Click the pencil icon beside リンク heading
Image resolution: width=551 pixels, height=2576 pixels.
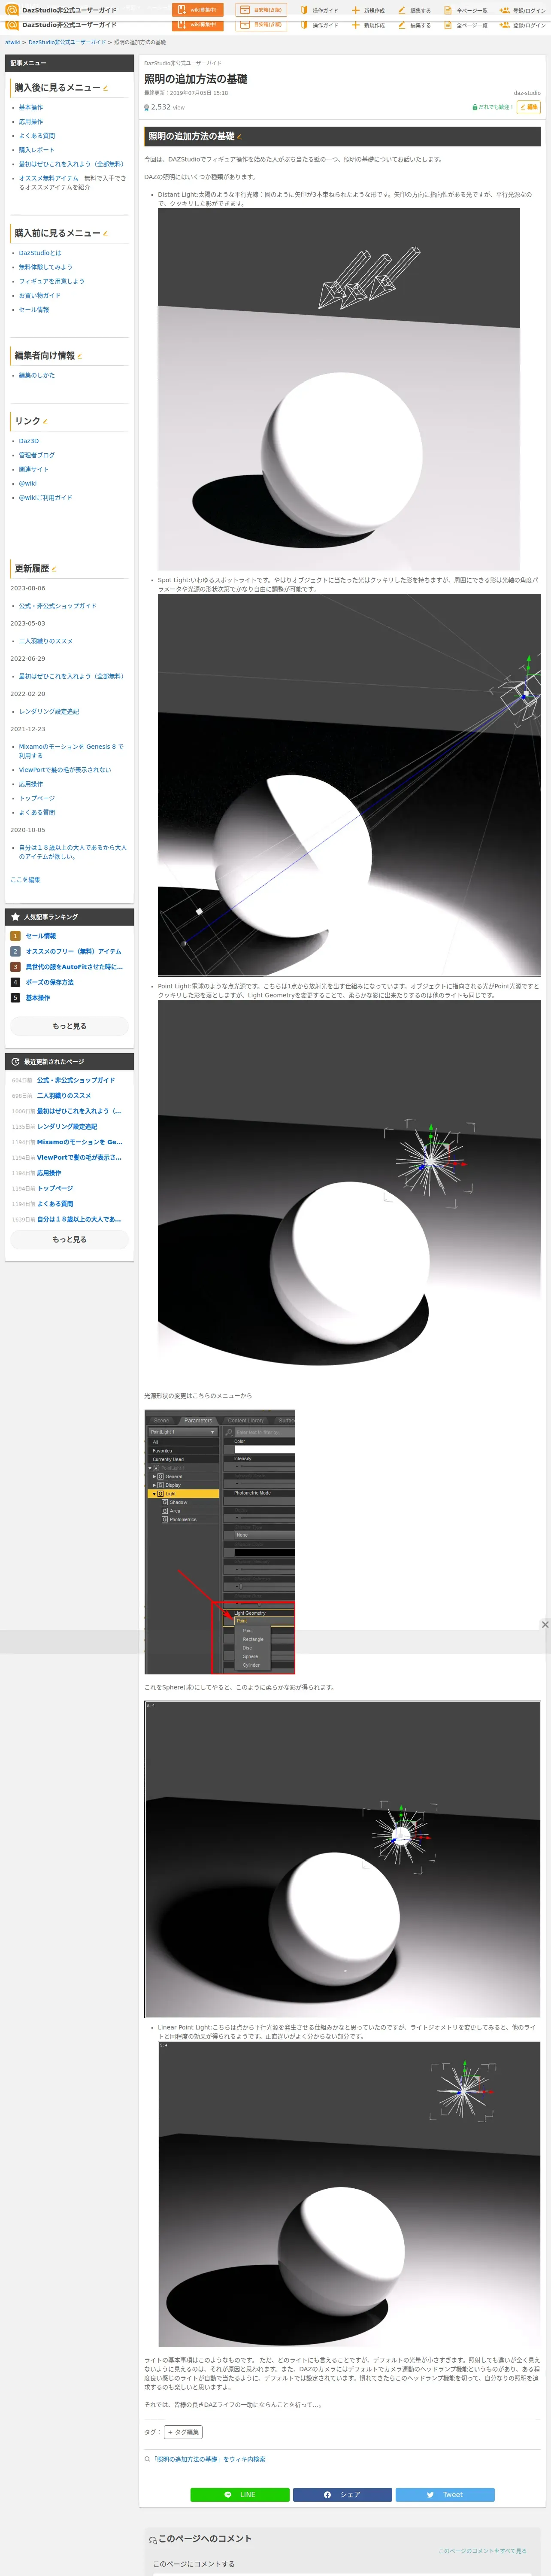pyautogui.click(x=46, y=422)
